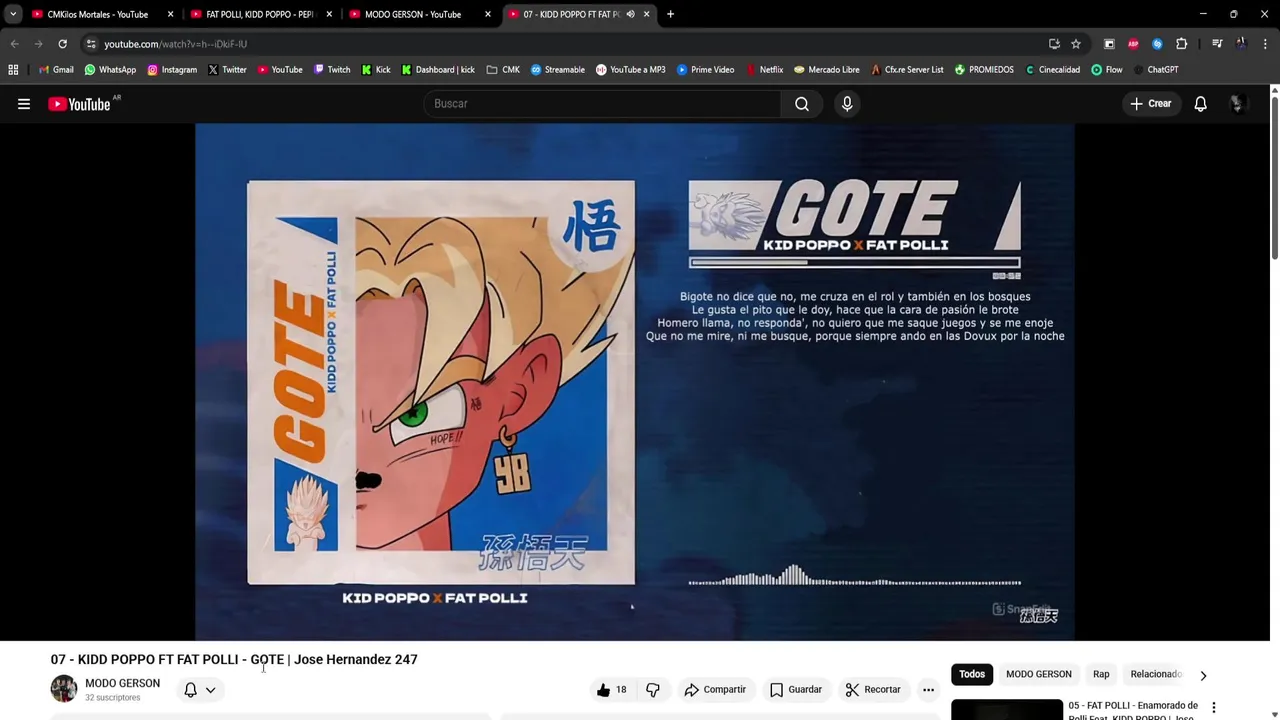
Task: Toggle channel notification bell for MODO GERSON
Action: 190,690
